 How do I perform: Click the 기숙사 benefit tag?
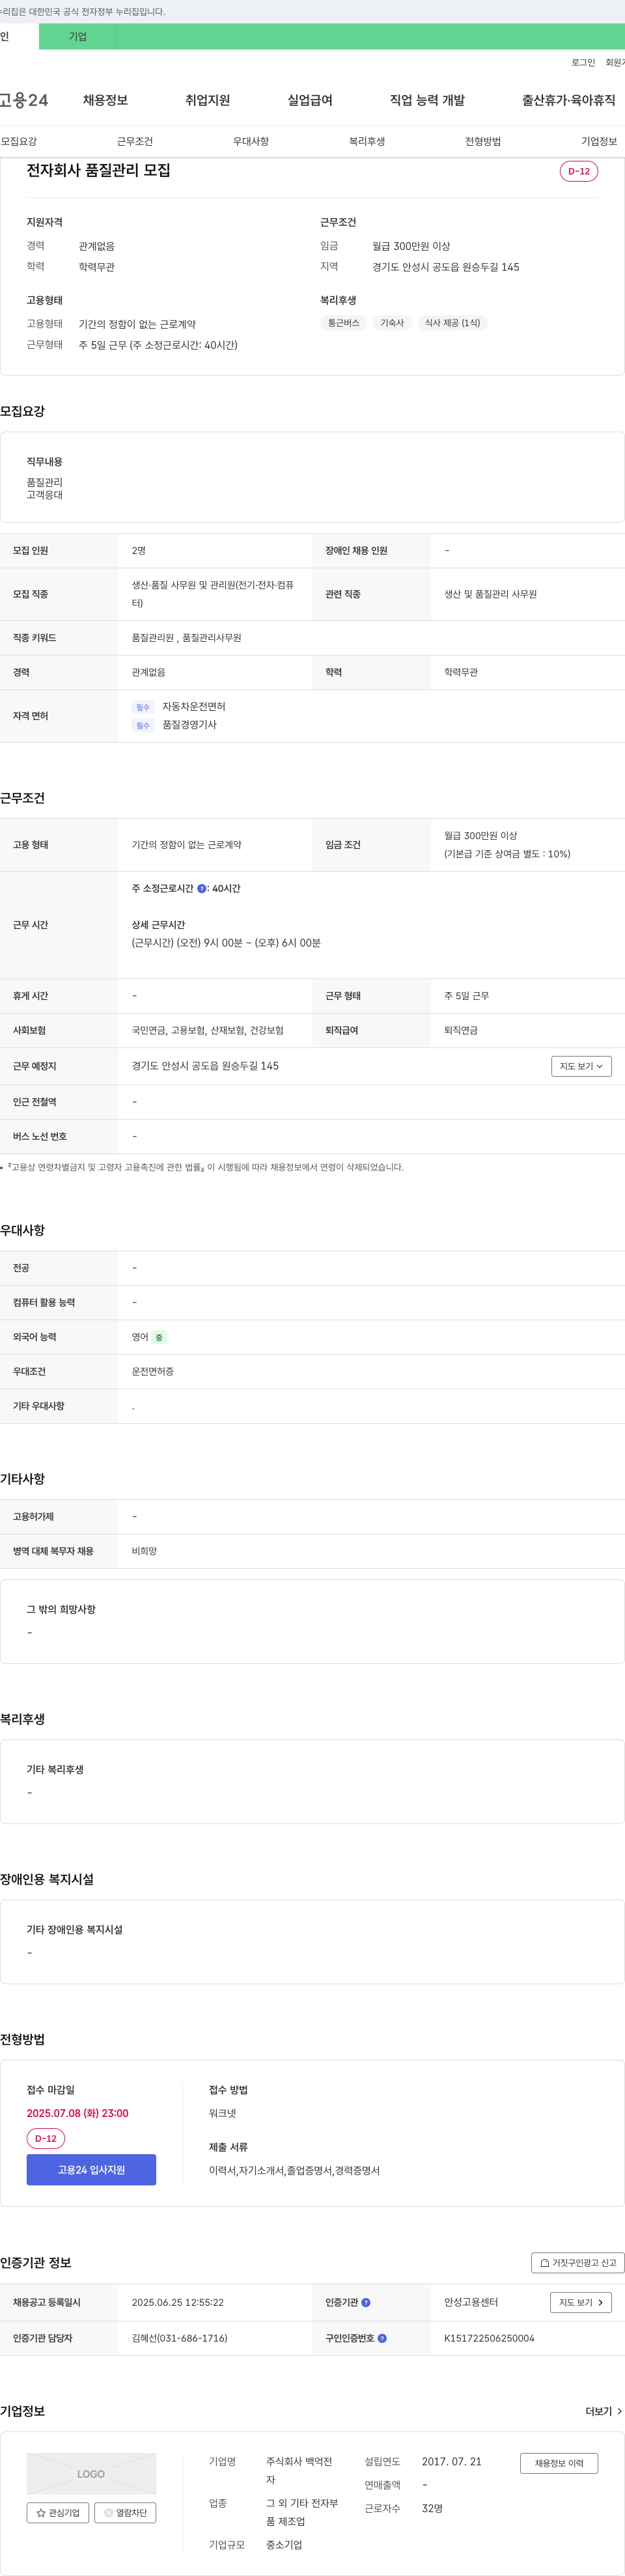392,323
